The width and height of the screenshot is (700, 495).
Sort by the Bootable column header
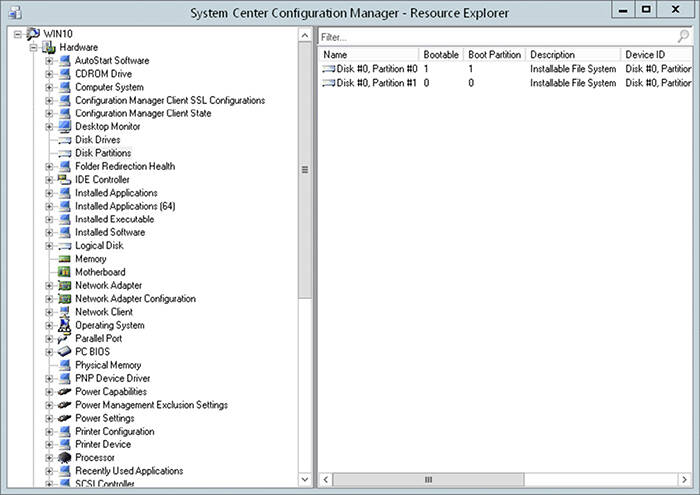click(441, 54)
